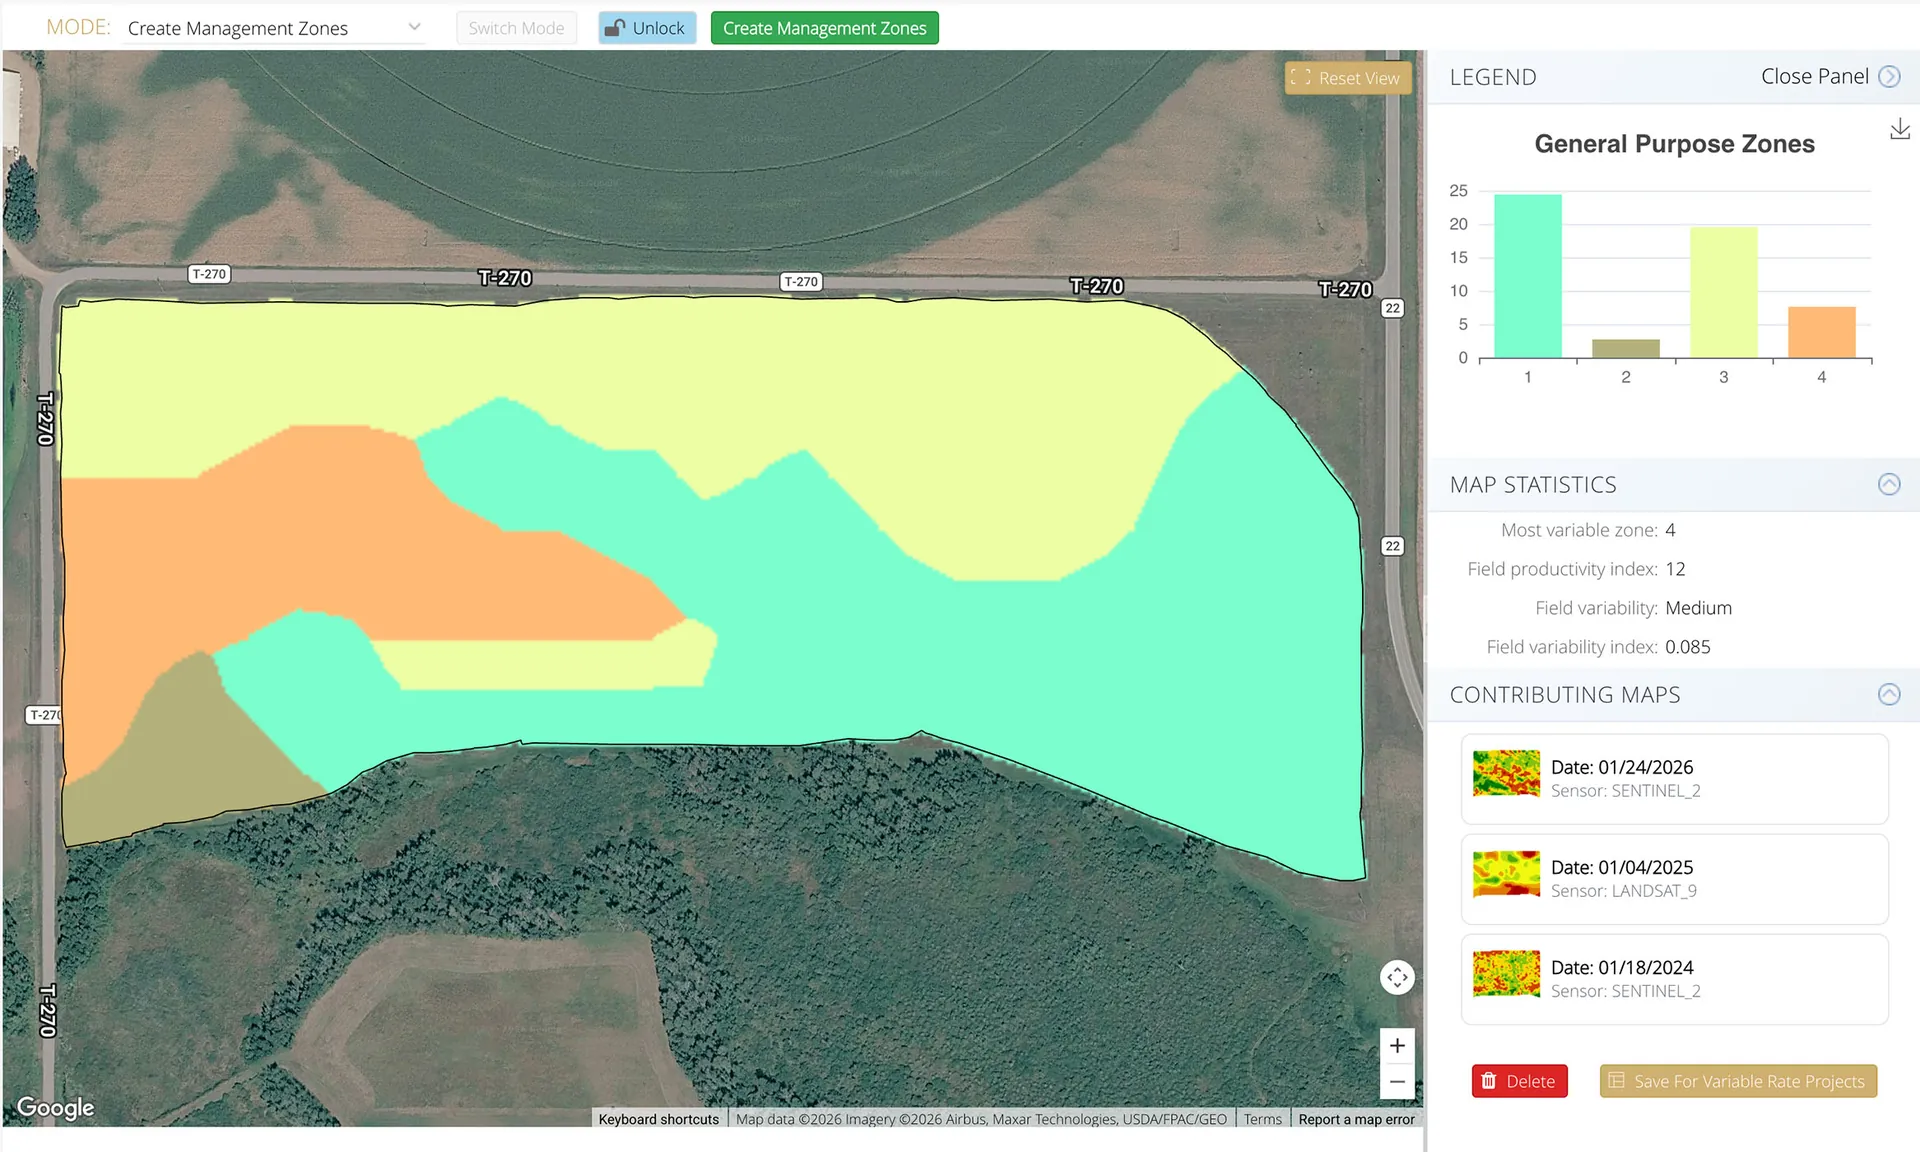
Task: Click the zone 1 bar in the chart
Action: [1527, 276]
